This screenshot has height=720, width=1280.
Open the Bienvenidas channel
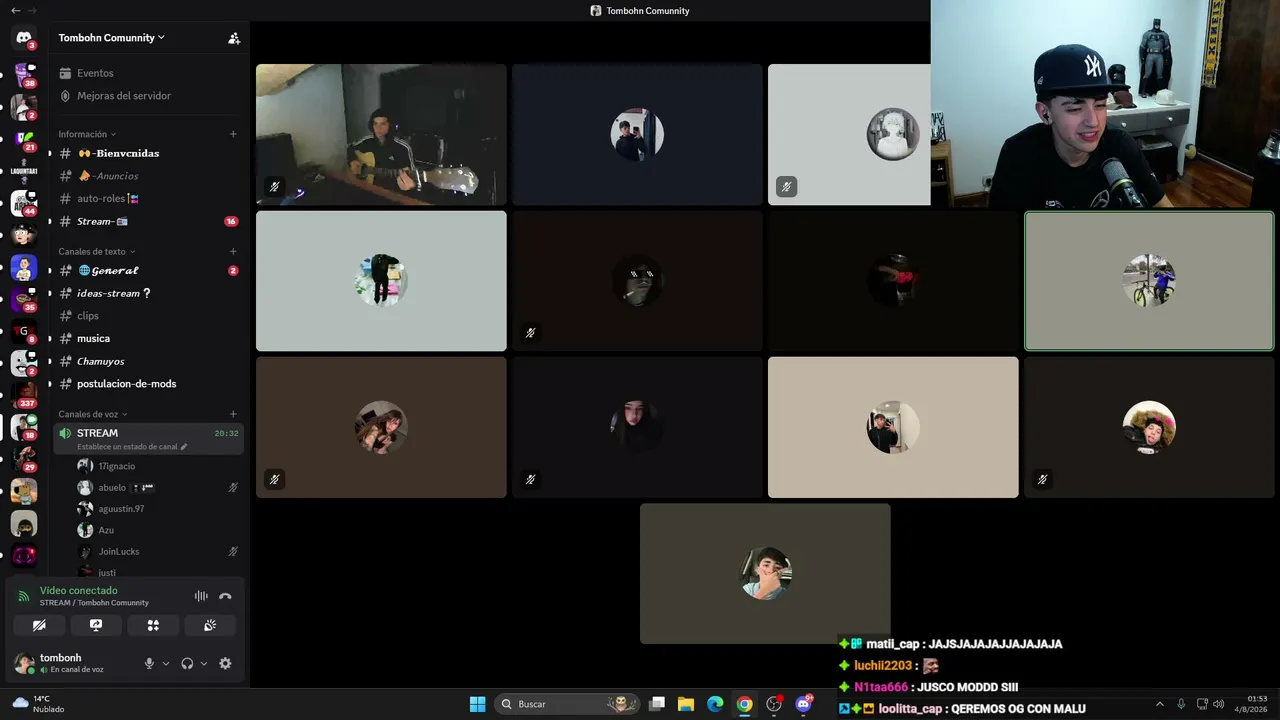(x=148, y=154)
